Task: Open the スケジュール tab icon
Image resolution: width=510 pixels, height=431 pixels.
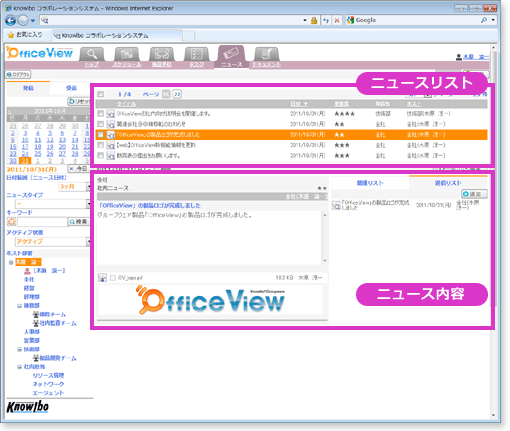Action: (x=127, y=54)
